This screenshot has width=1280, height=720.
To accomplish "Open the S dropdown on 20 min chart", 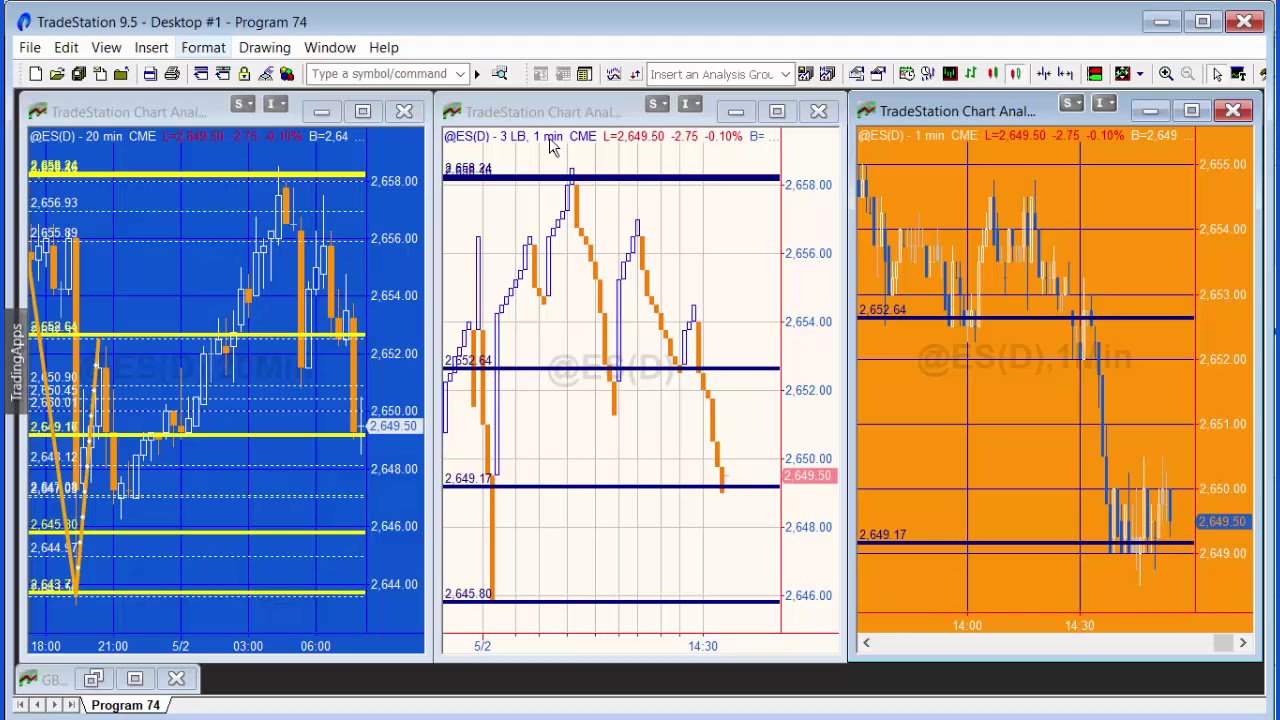I will 242,104.
